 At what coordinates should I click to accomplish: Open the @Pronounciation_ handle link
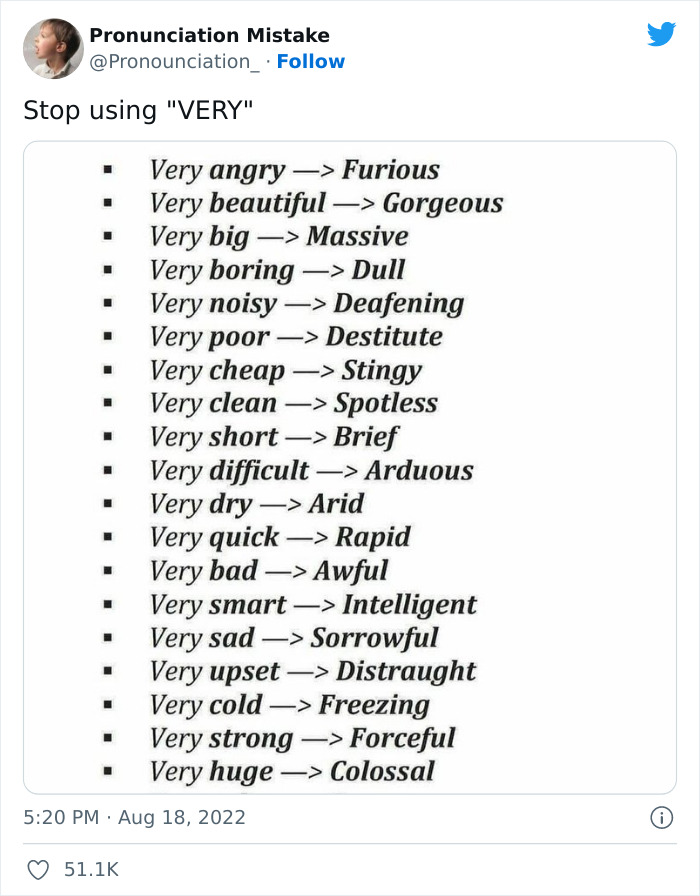[175, 62]
